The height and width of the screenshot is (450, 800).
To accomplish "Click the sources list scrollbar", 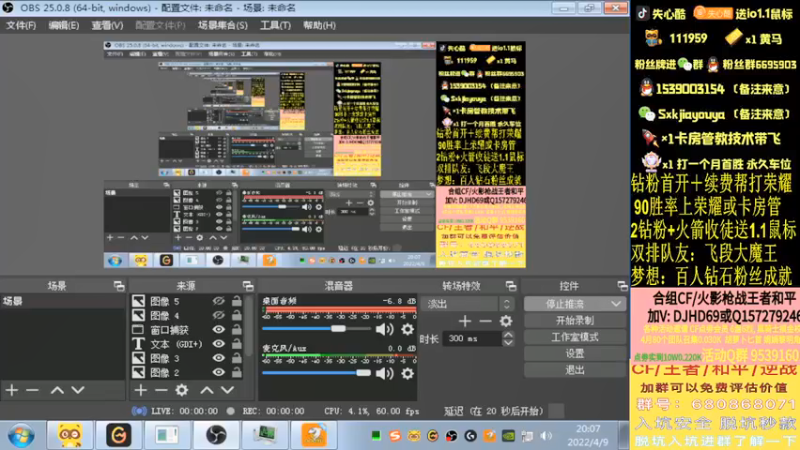I will tap(249, 327).
